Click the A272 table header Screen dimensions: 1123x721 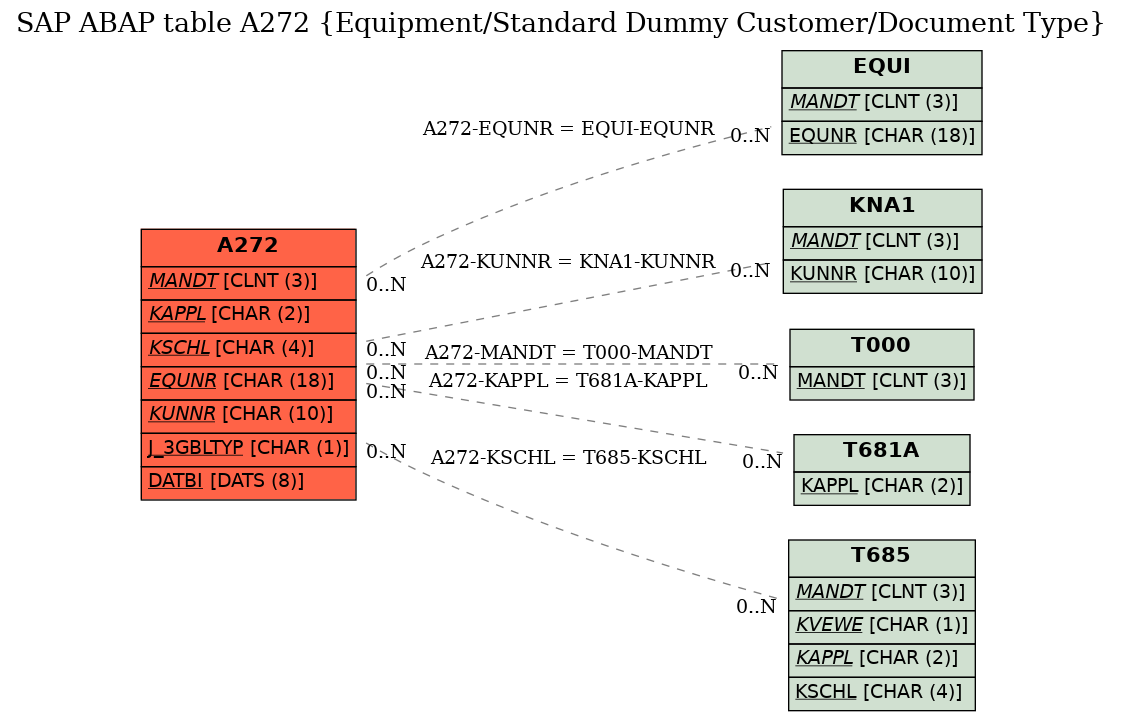tap(249, 247)
